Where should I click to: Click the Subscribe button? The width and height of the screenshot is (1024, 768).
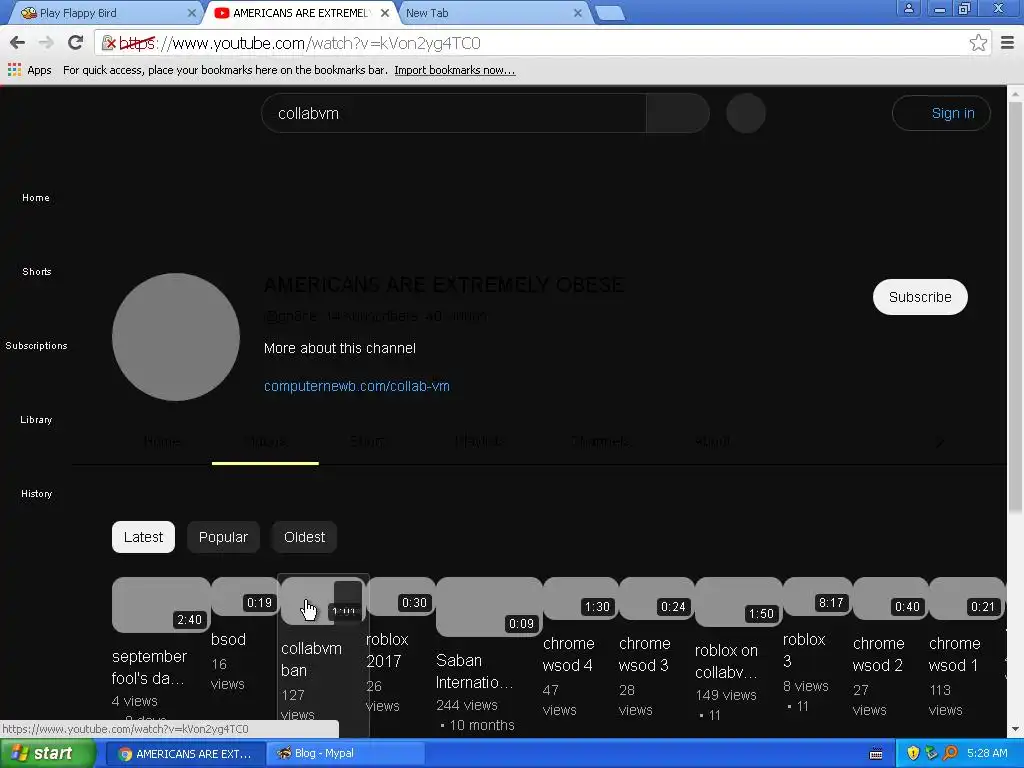tap(920, 297)
